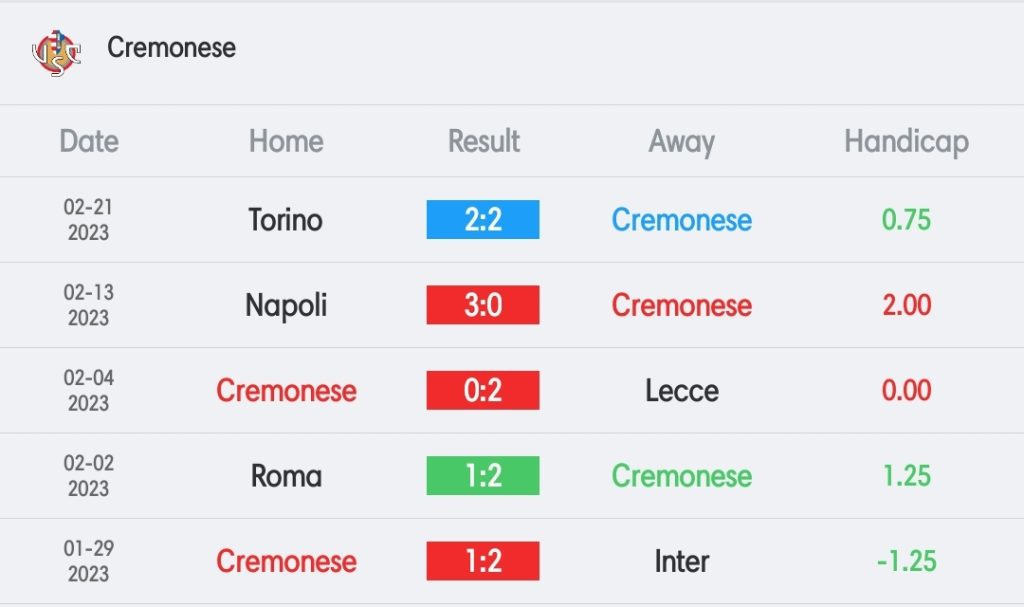Select the Handicap column header
Viewport: 1024px width, 607px height.
pyautogui.click(x=906, y=142)
